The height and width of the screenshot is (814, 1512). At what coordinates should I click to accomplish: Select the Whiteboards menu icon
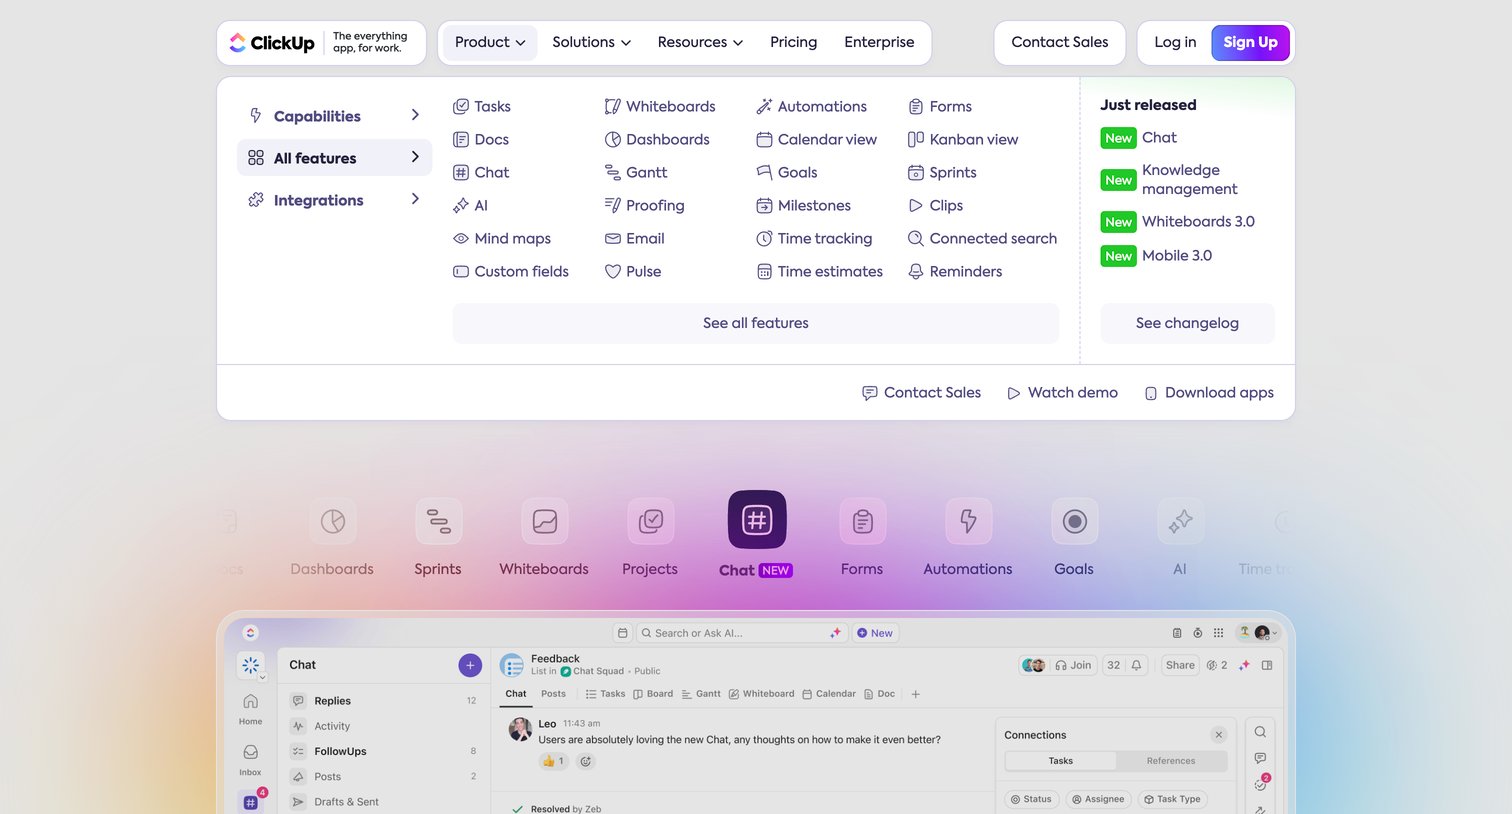pyautogui.click(x=613, y=106)
